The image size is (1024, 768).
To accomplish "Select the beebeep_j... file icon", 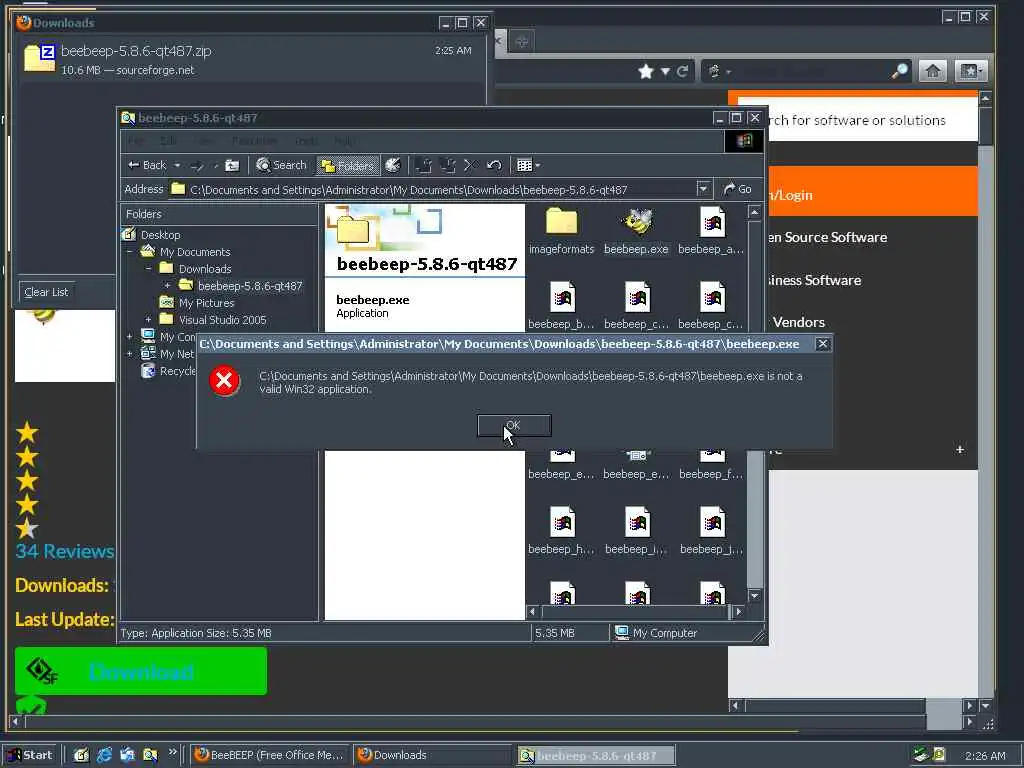I will (x=712, y=522).
